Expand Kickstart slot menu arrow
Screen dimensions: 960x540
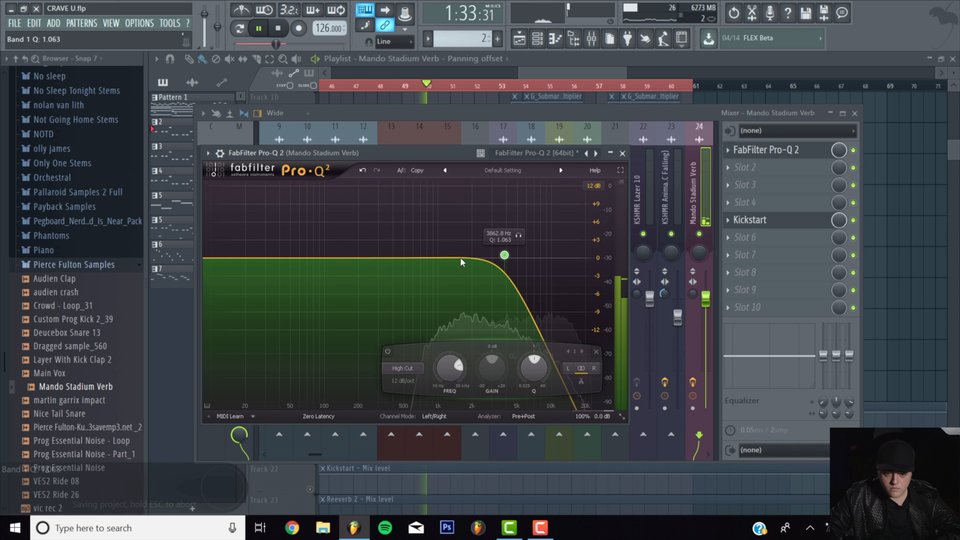728,220
